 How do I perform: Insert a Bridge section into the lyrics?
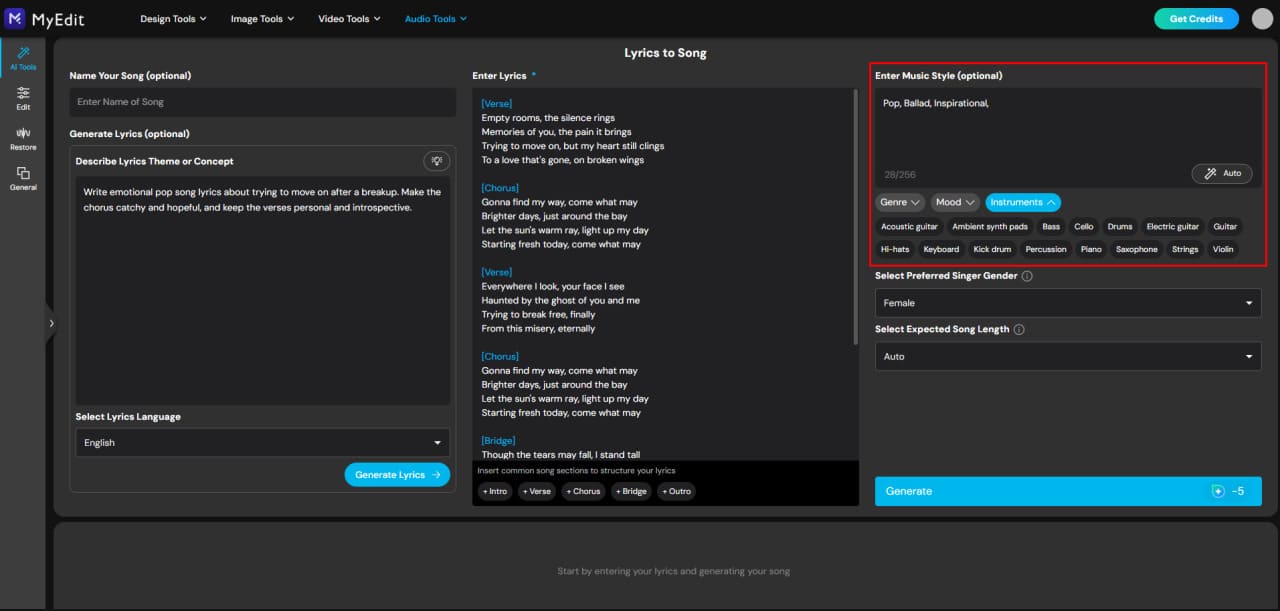click(x=630, y=491)
